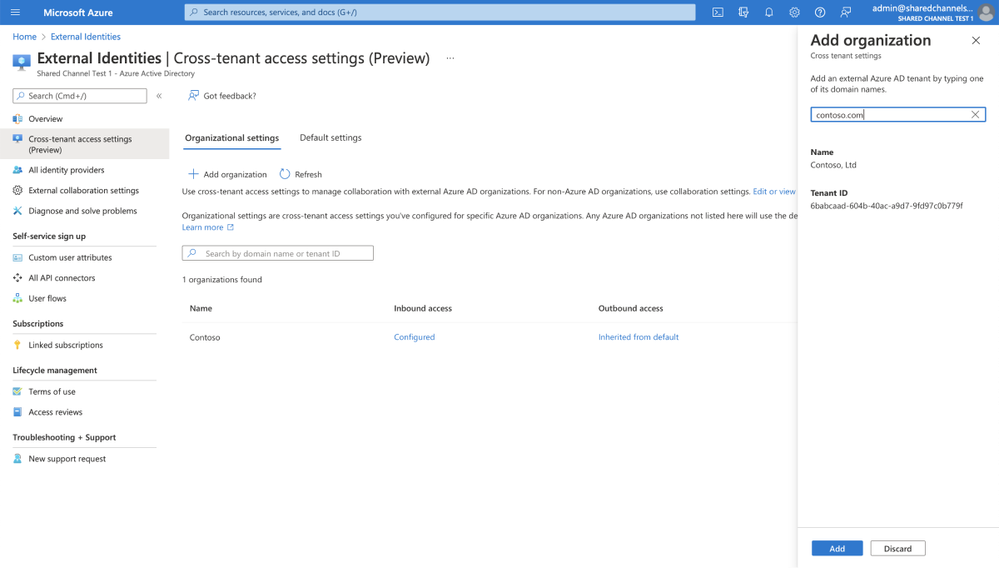The image size is (999, 568).
Task: Click the feedback icon in top bar
Action: [x=845, y=12]
